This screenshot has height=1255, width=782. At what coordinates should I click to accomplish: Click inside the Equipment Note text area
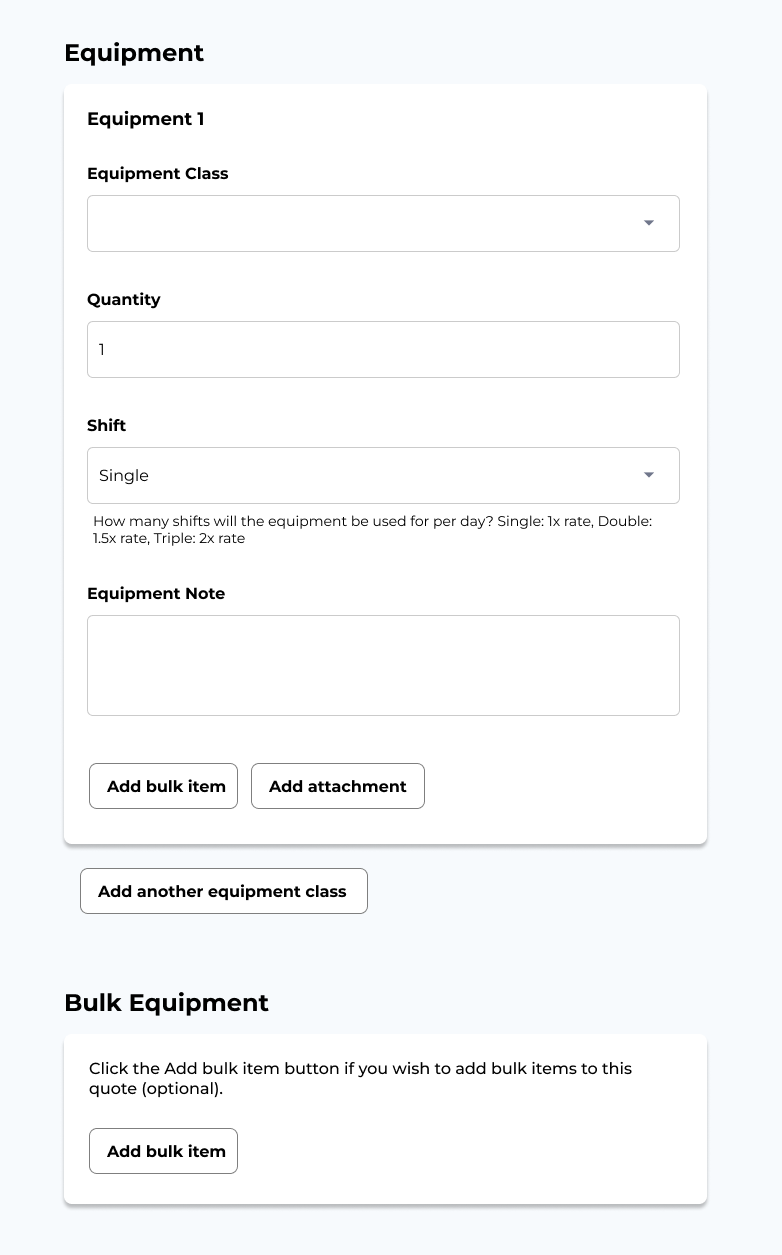click(x=383, y=665)
